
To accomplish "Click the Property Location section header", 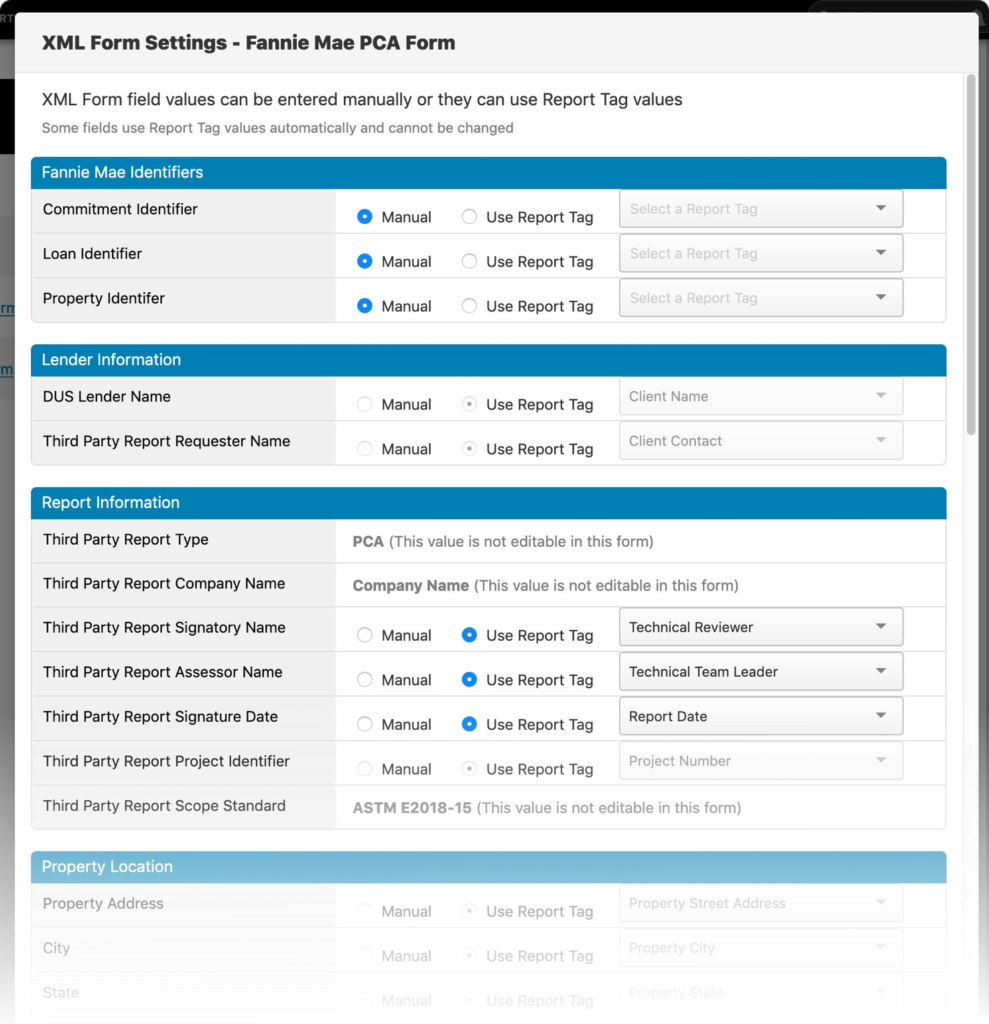I will pyautogui.click(x=489, y=867).
